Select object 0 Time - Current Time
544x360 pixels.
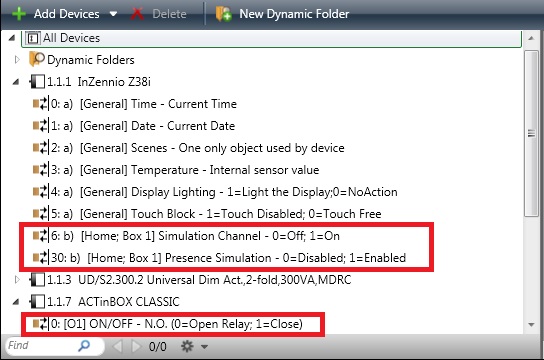(x=144, y=104)
